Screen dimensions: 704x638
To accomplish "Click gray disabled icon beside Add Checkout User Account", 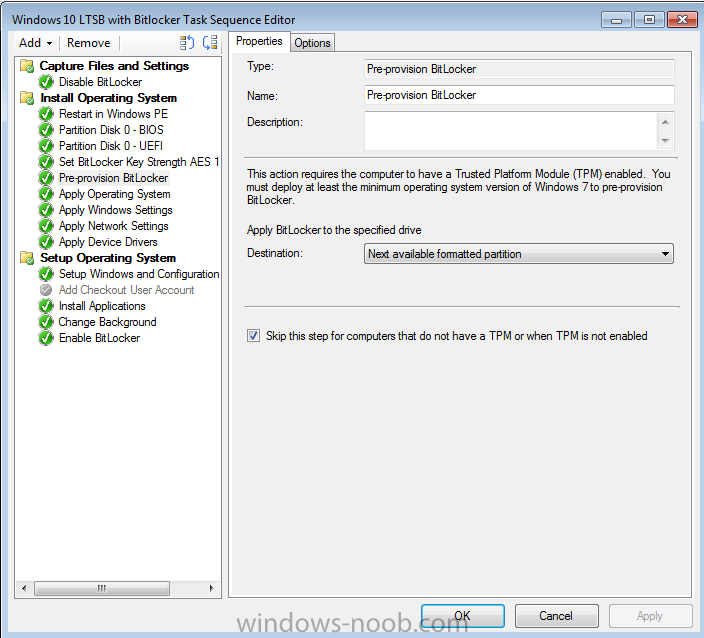I will [x=46, y=290].
